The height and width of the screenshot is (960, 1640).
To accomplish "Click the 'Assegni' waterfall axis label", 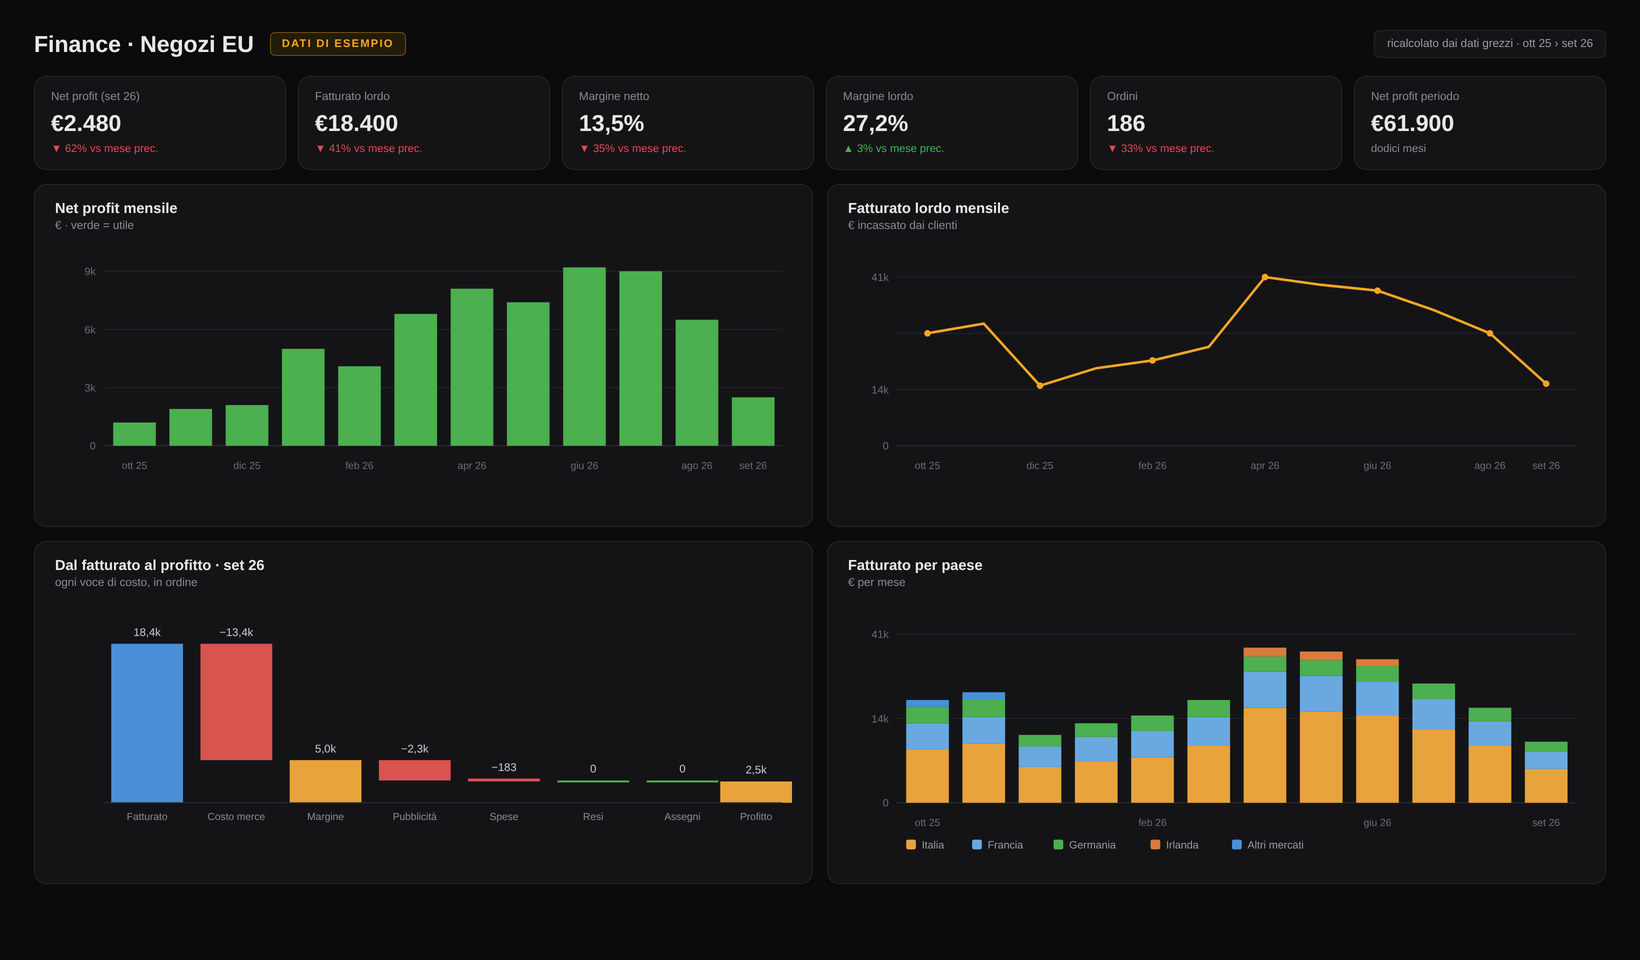I will pyautogui.click(x=682, y=817).
